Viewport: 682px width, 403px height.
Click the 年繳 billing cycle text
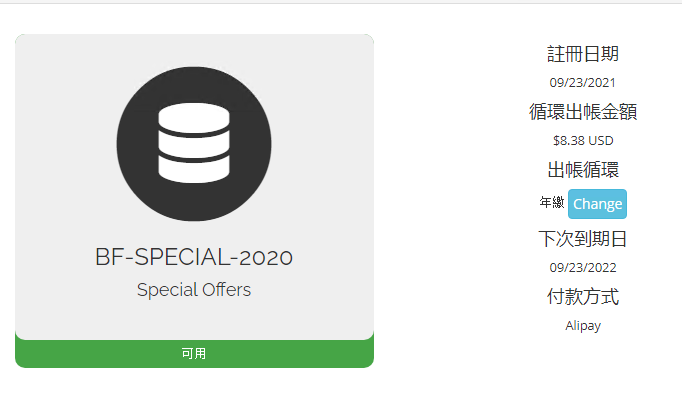click(552, 203)
